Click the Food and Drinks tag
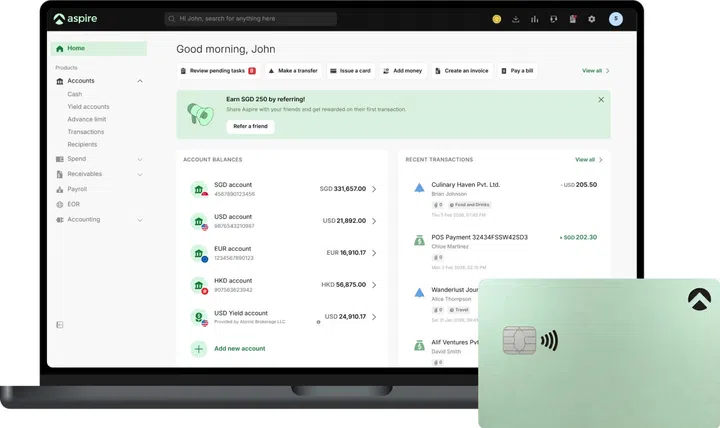Screen dimensions: 720x428 470,205
